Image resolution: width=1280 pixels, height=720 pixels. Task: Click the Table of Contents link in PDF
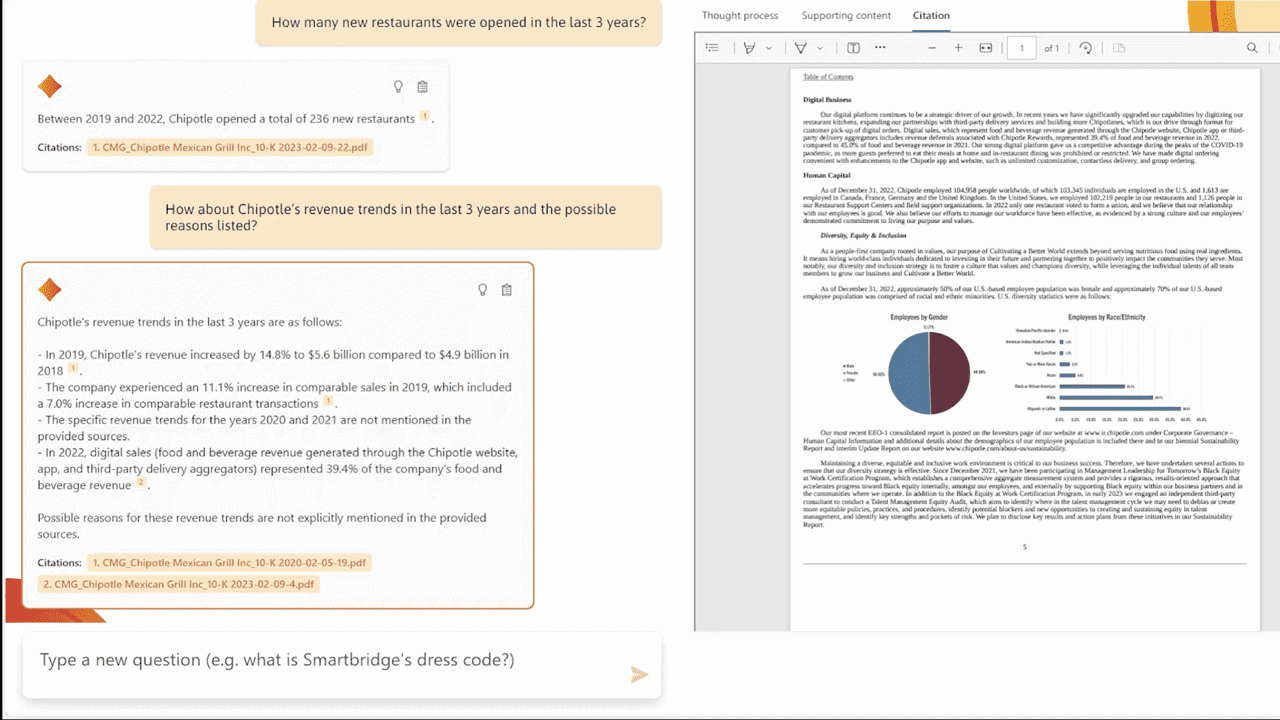[828, 77]
